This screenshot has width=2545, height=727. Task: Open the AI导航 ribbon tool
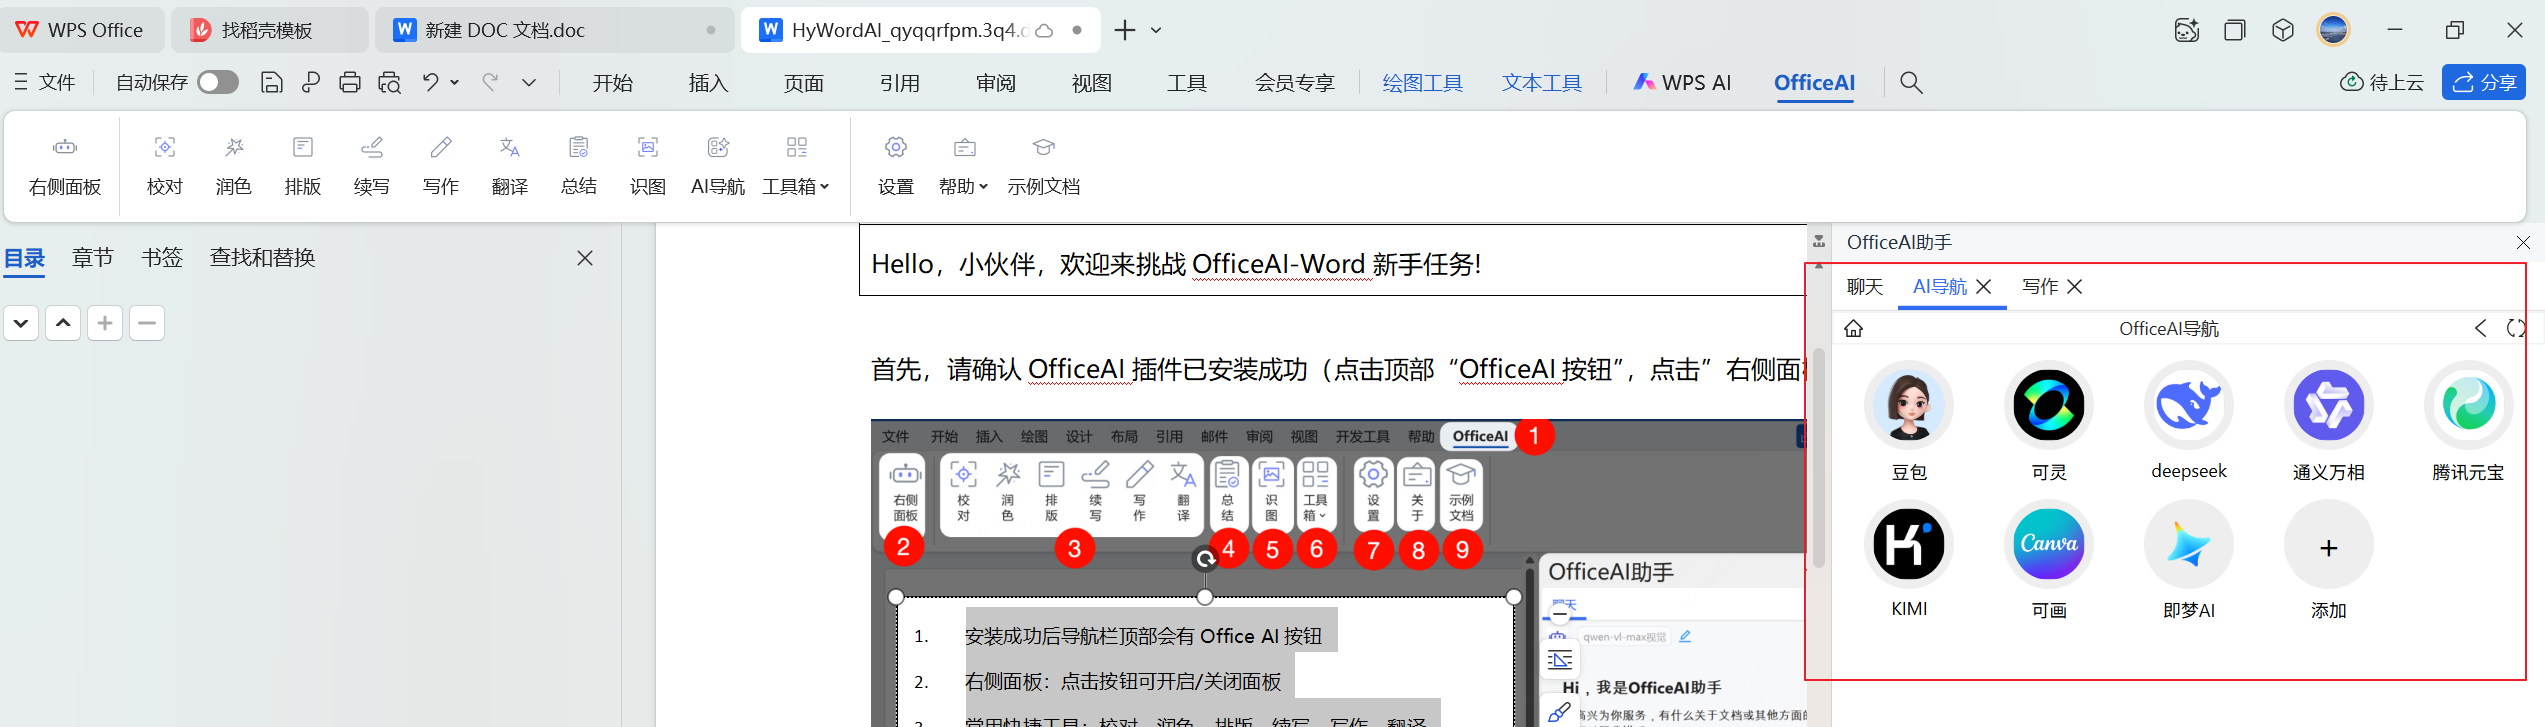718,165
